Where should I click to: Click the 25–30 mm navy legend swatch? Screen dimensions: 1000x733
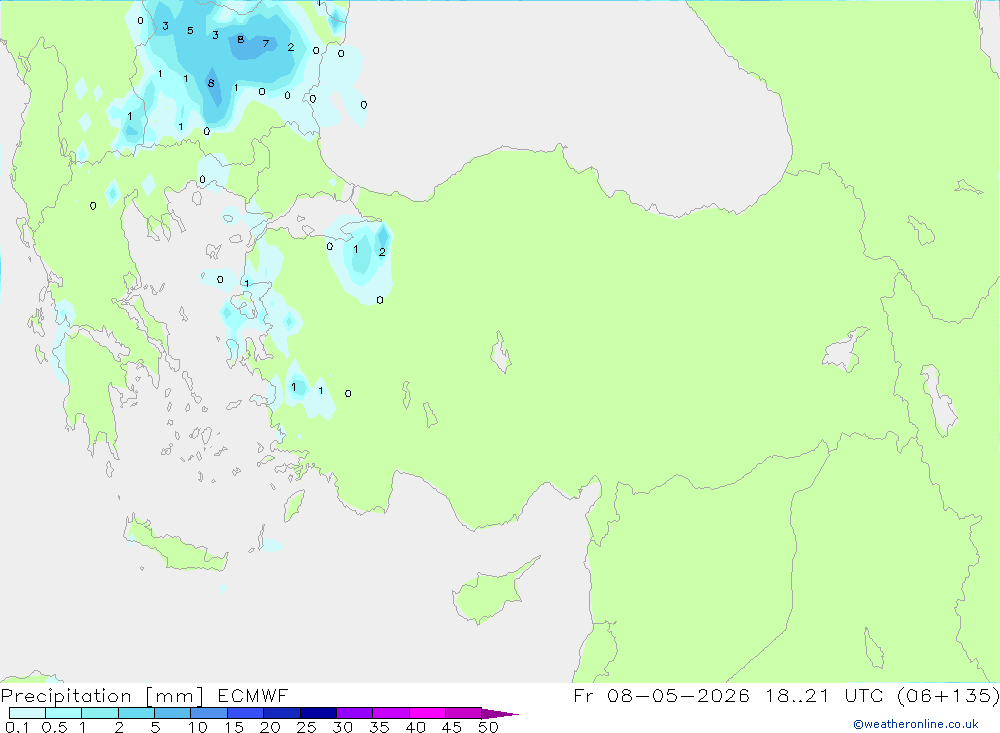318,713
